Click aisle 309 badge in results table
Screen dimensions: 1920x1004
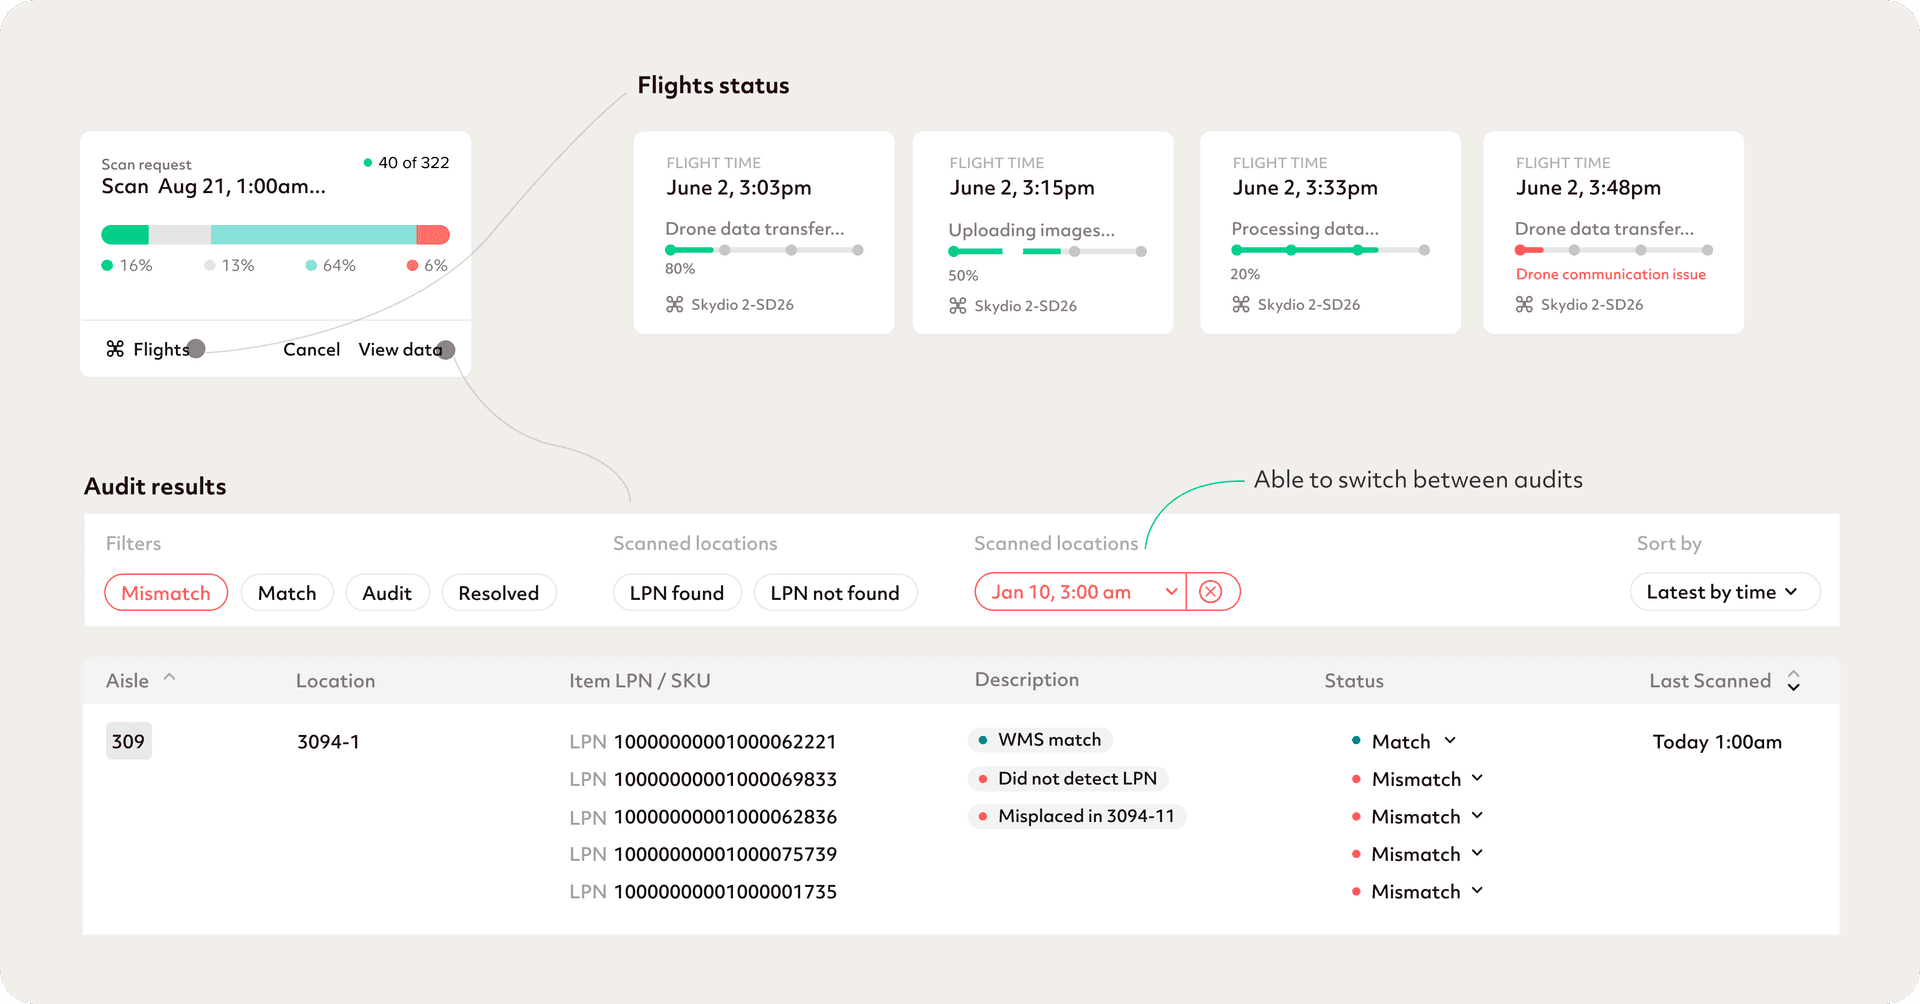[x=128, y=741]
